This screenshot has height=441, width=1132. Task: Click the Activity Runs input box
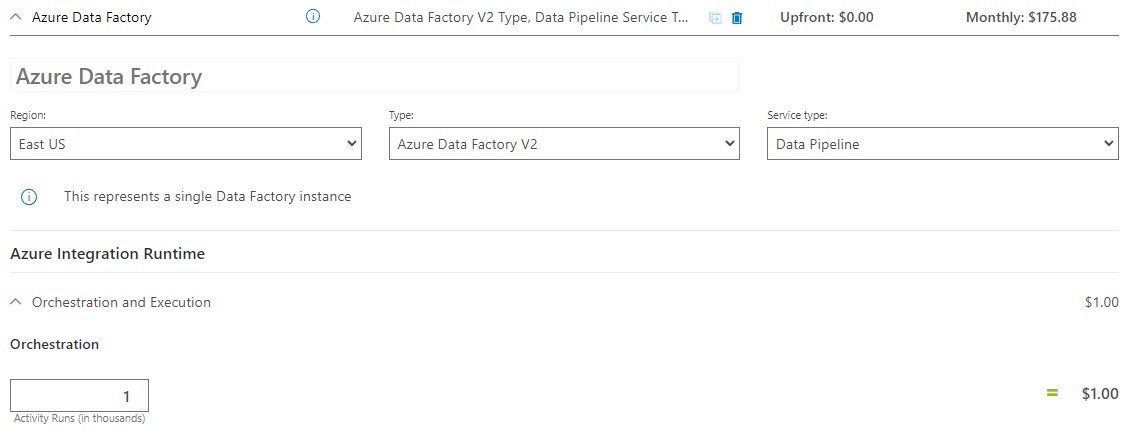[x=80, y=396]
